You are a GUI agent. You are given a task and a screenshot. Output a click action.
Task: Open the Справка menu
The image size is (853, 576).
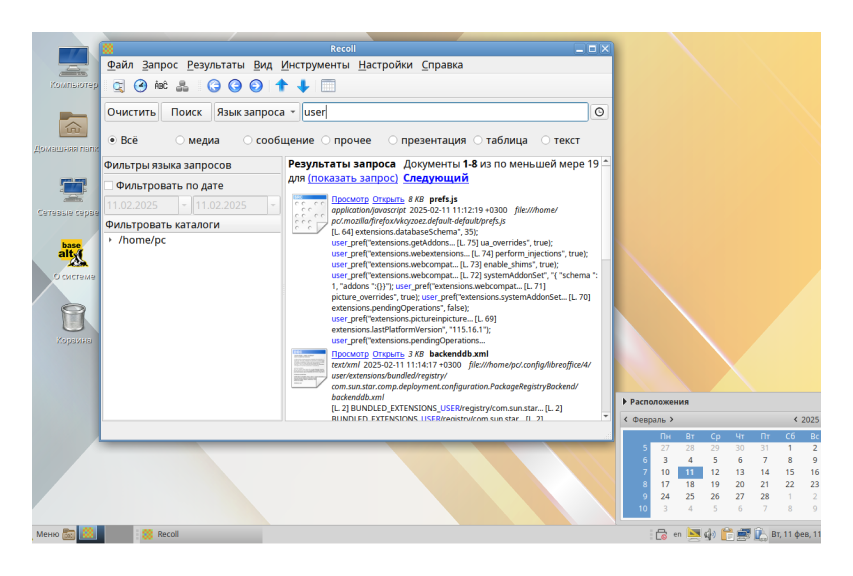tap(442, 65)
